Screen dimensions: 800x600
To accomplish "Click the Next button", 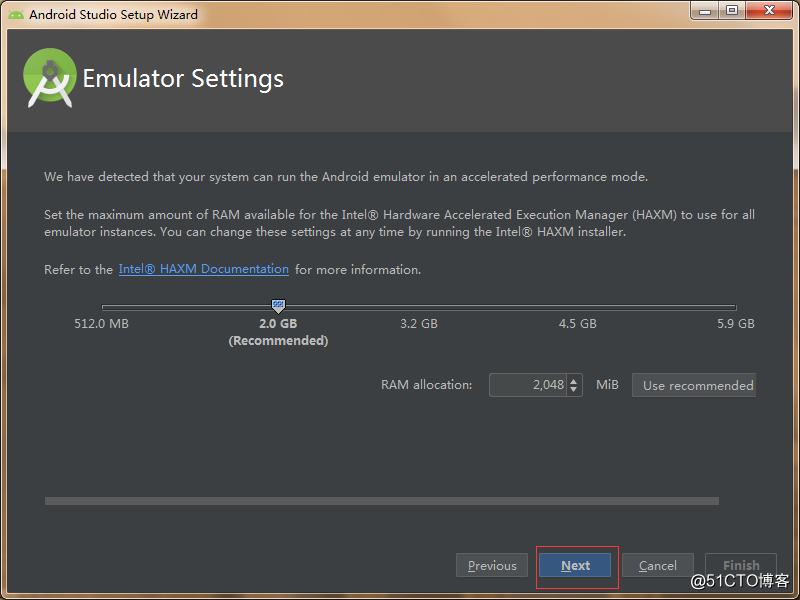I will (575, 565).
